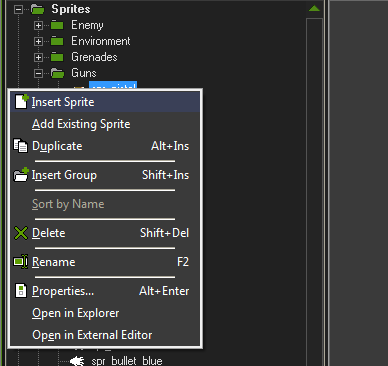The image size is (388, 366).
Task: Expand the Enemy group
Action: tap(38, 25)
